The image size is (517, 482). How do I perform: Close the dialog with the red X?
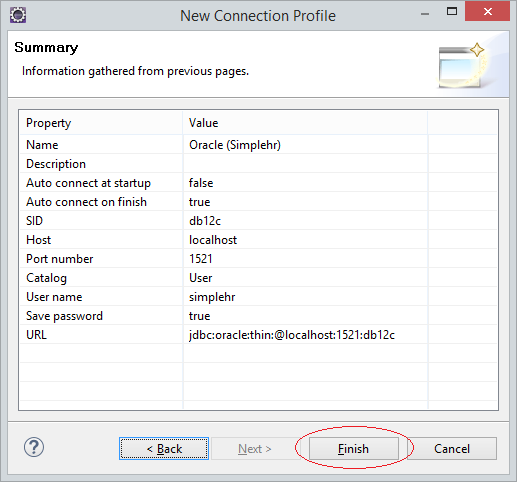[x=487, y=11]
